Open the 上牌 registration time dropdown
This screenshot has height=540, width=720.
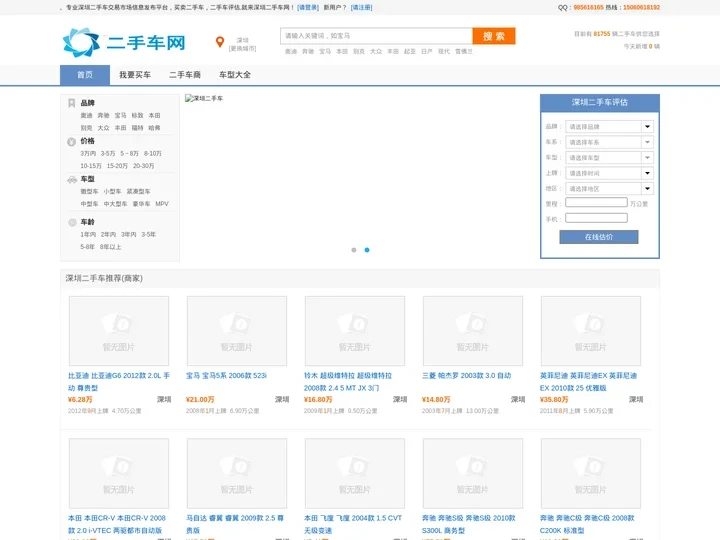[x=608, y=173]
